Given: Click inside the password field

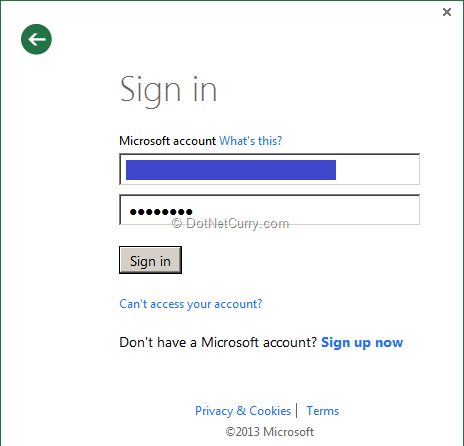Looking at the screenshot, I should click(x=269, y=210).
